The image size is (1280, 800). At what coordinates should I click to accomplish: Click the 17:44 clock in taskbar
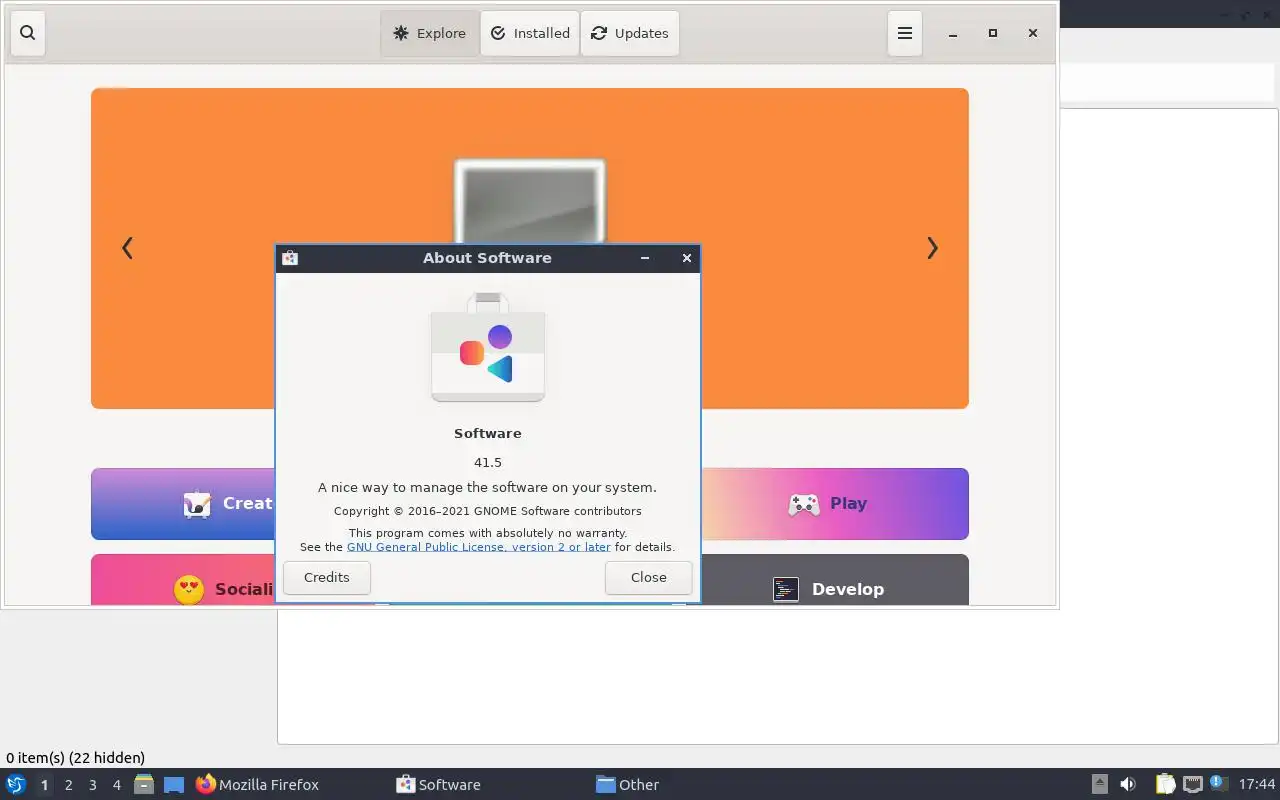[x=1257, y=784]
